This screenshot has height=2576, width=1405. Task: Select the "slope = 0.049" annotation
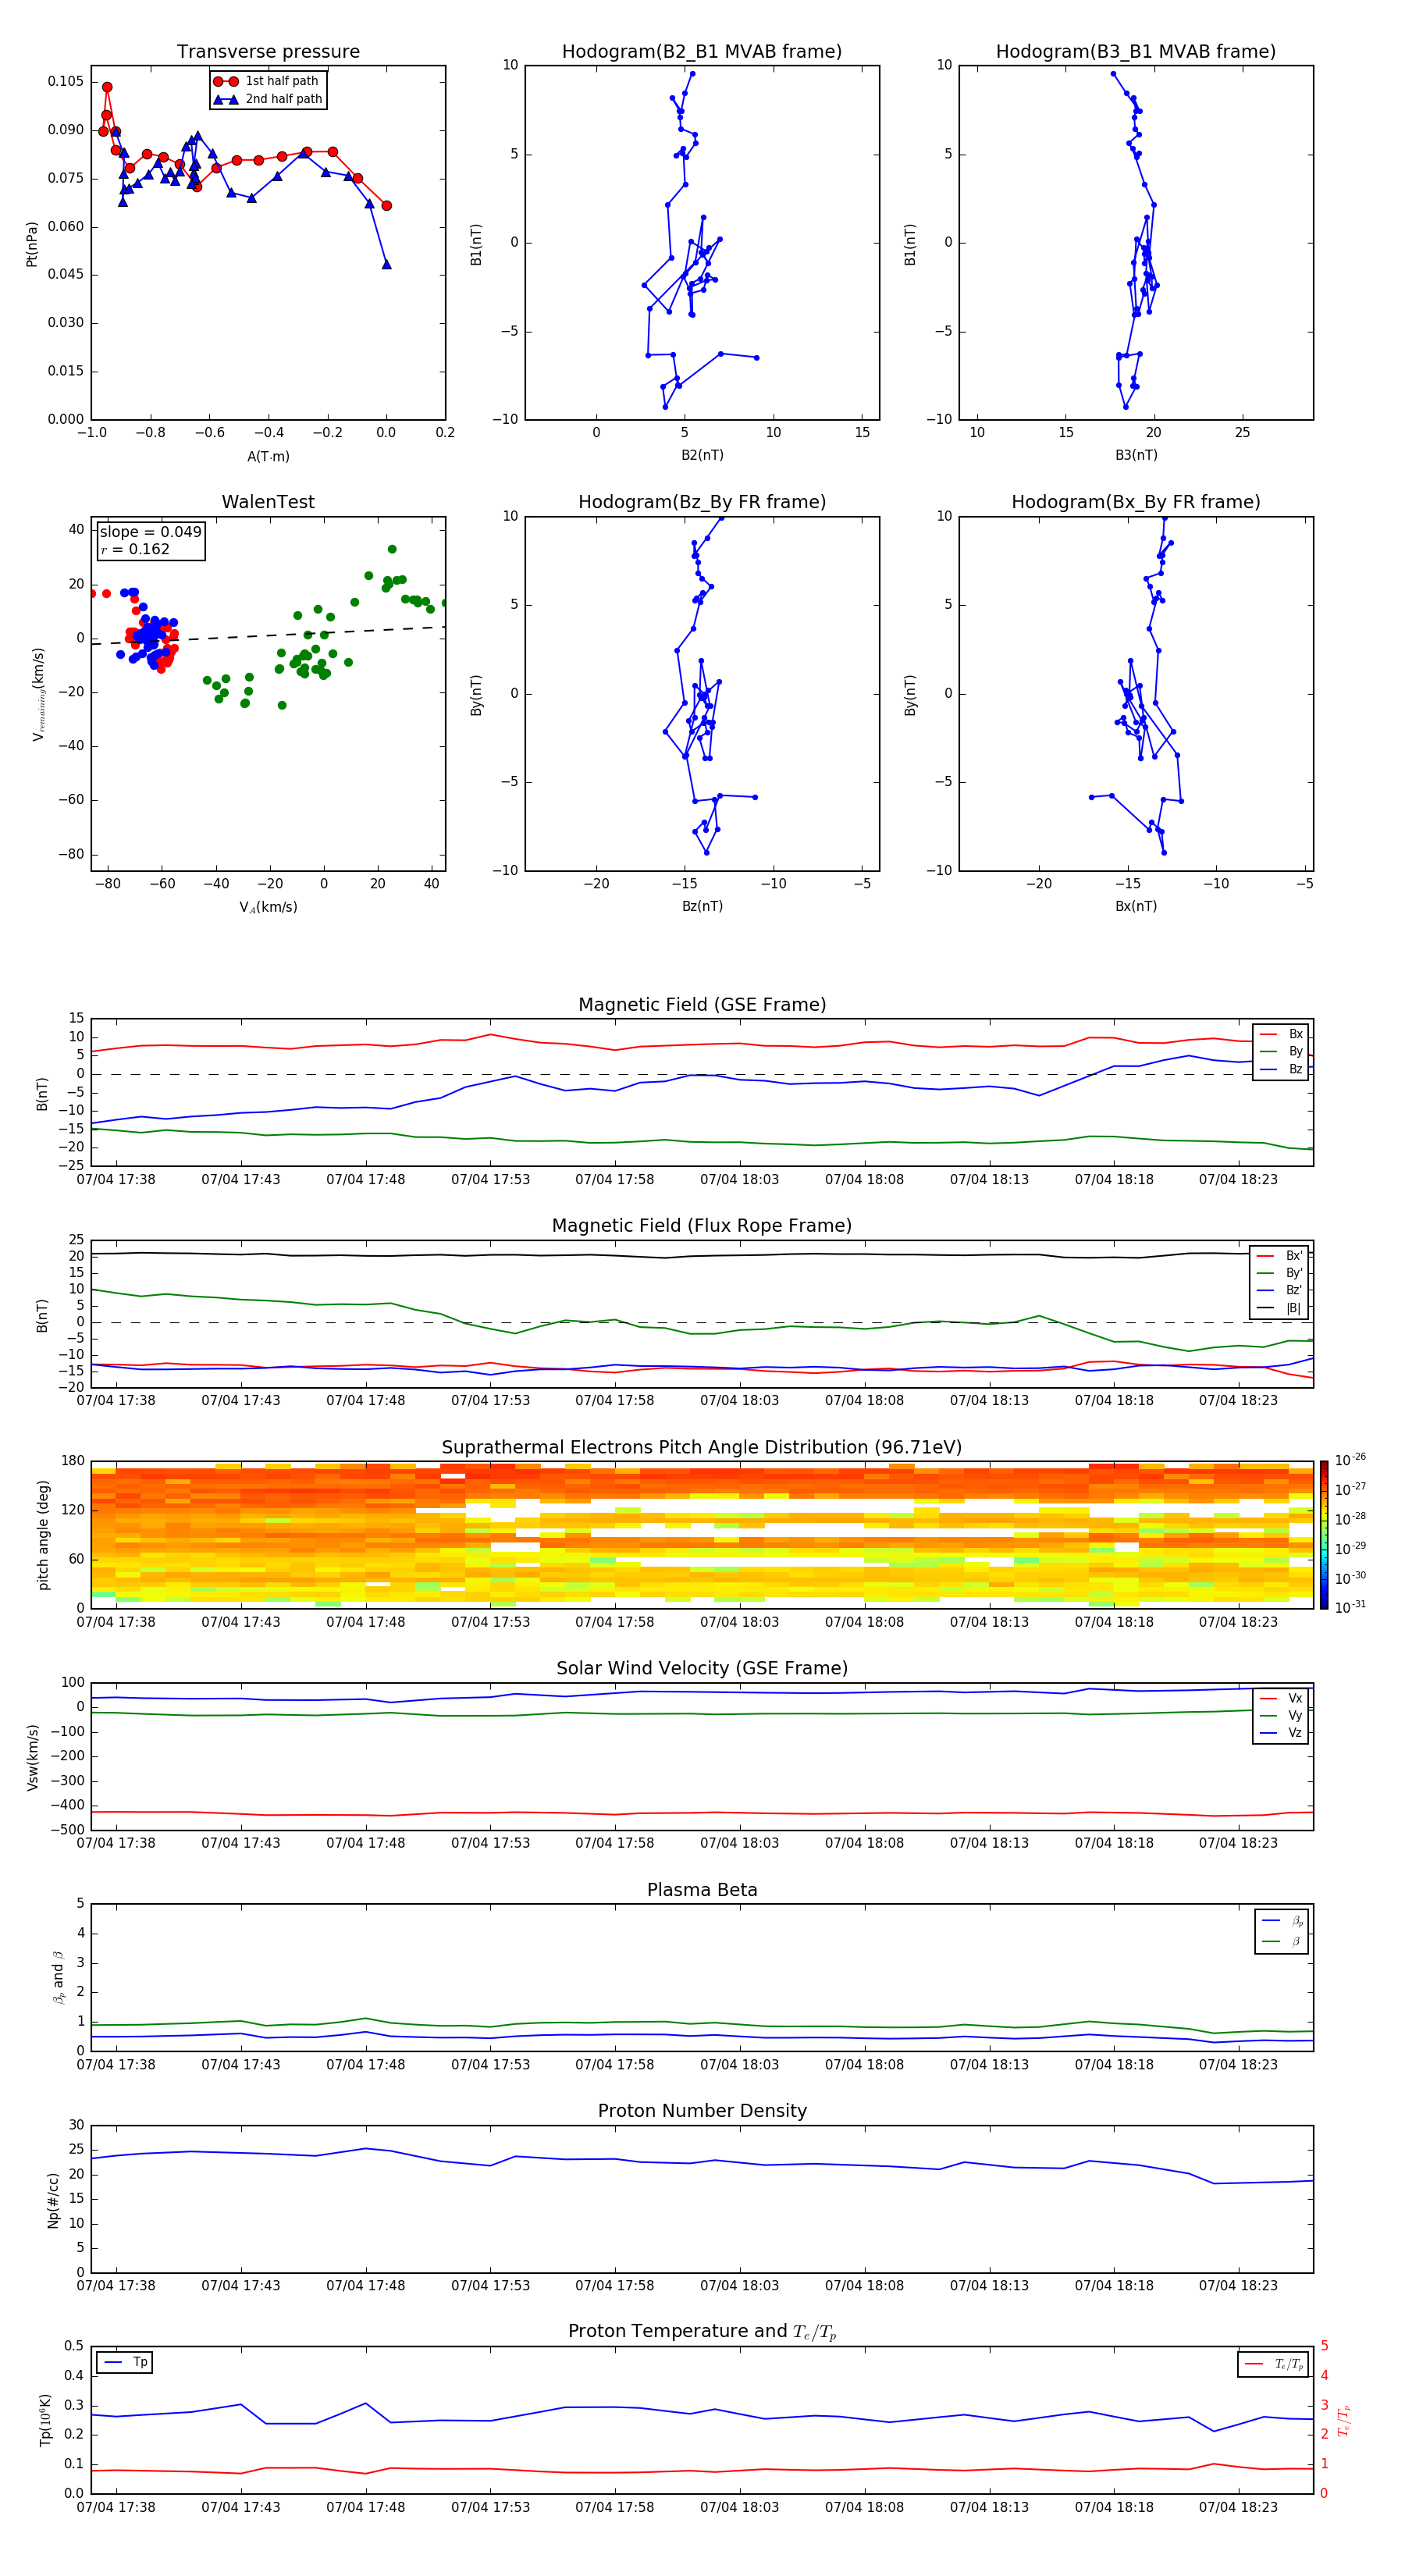tap(150, 532)
